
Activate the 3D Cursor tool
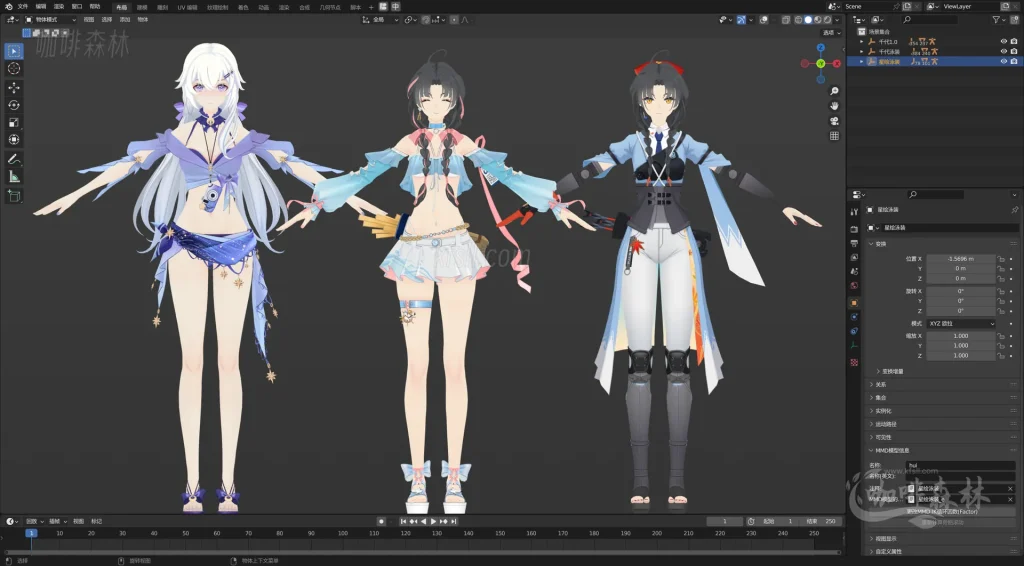coord(14,69)
